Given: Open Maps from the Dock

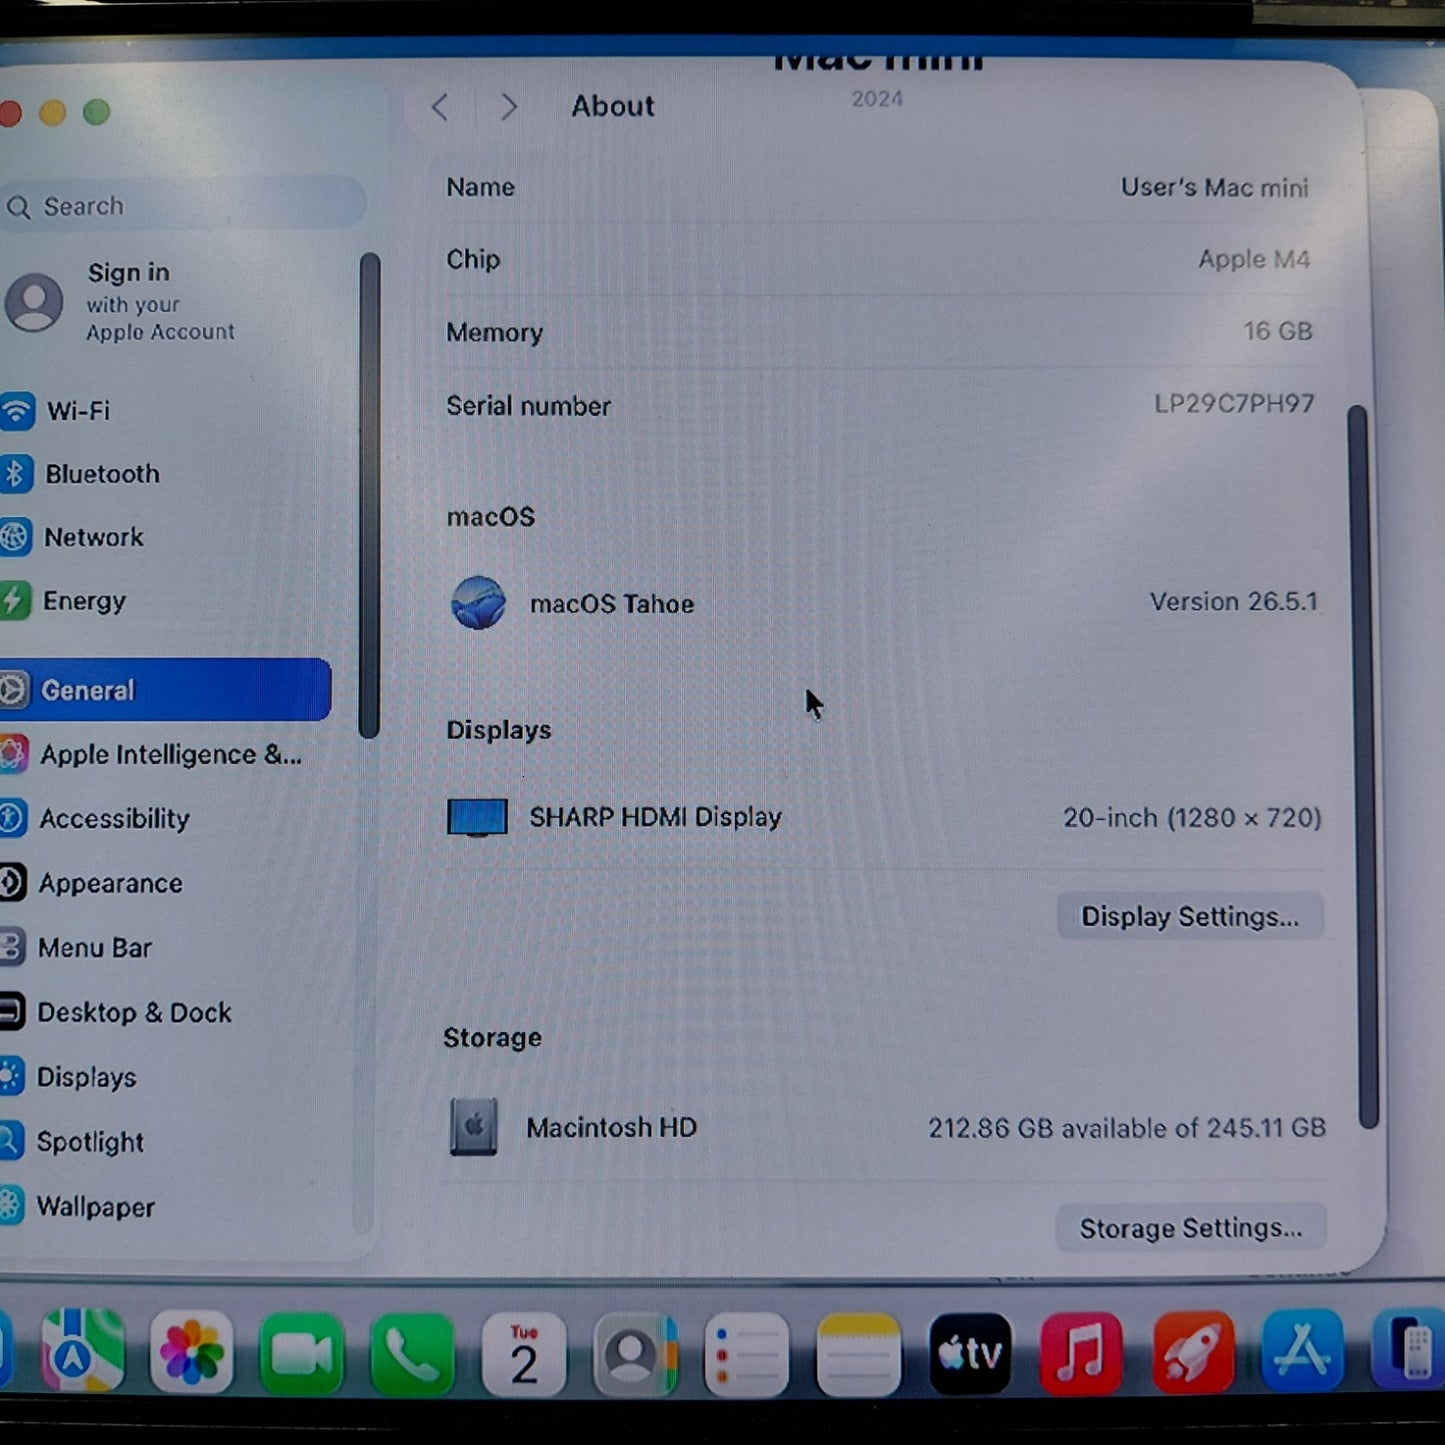Looking at the screenshot, I should (x=82, y=1352).
